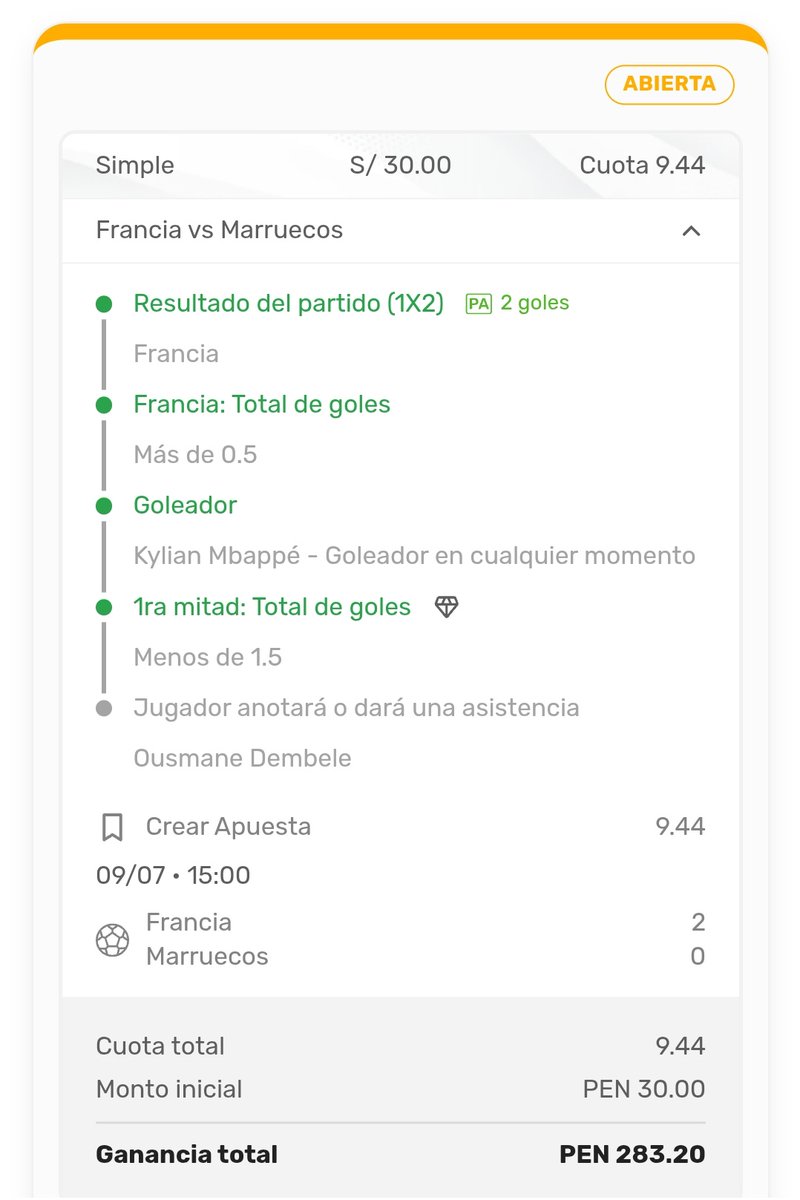Screen dimensions: 800x1200
Task: Select green dot for Resultado del partido
Action: pos(104,304)
